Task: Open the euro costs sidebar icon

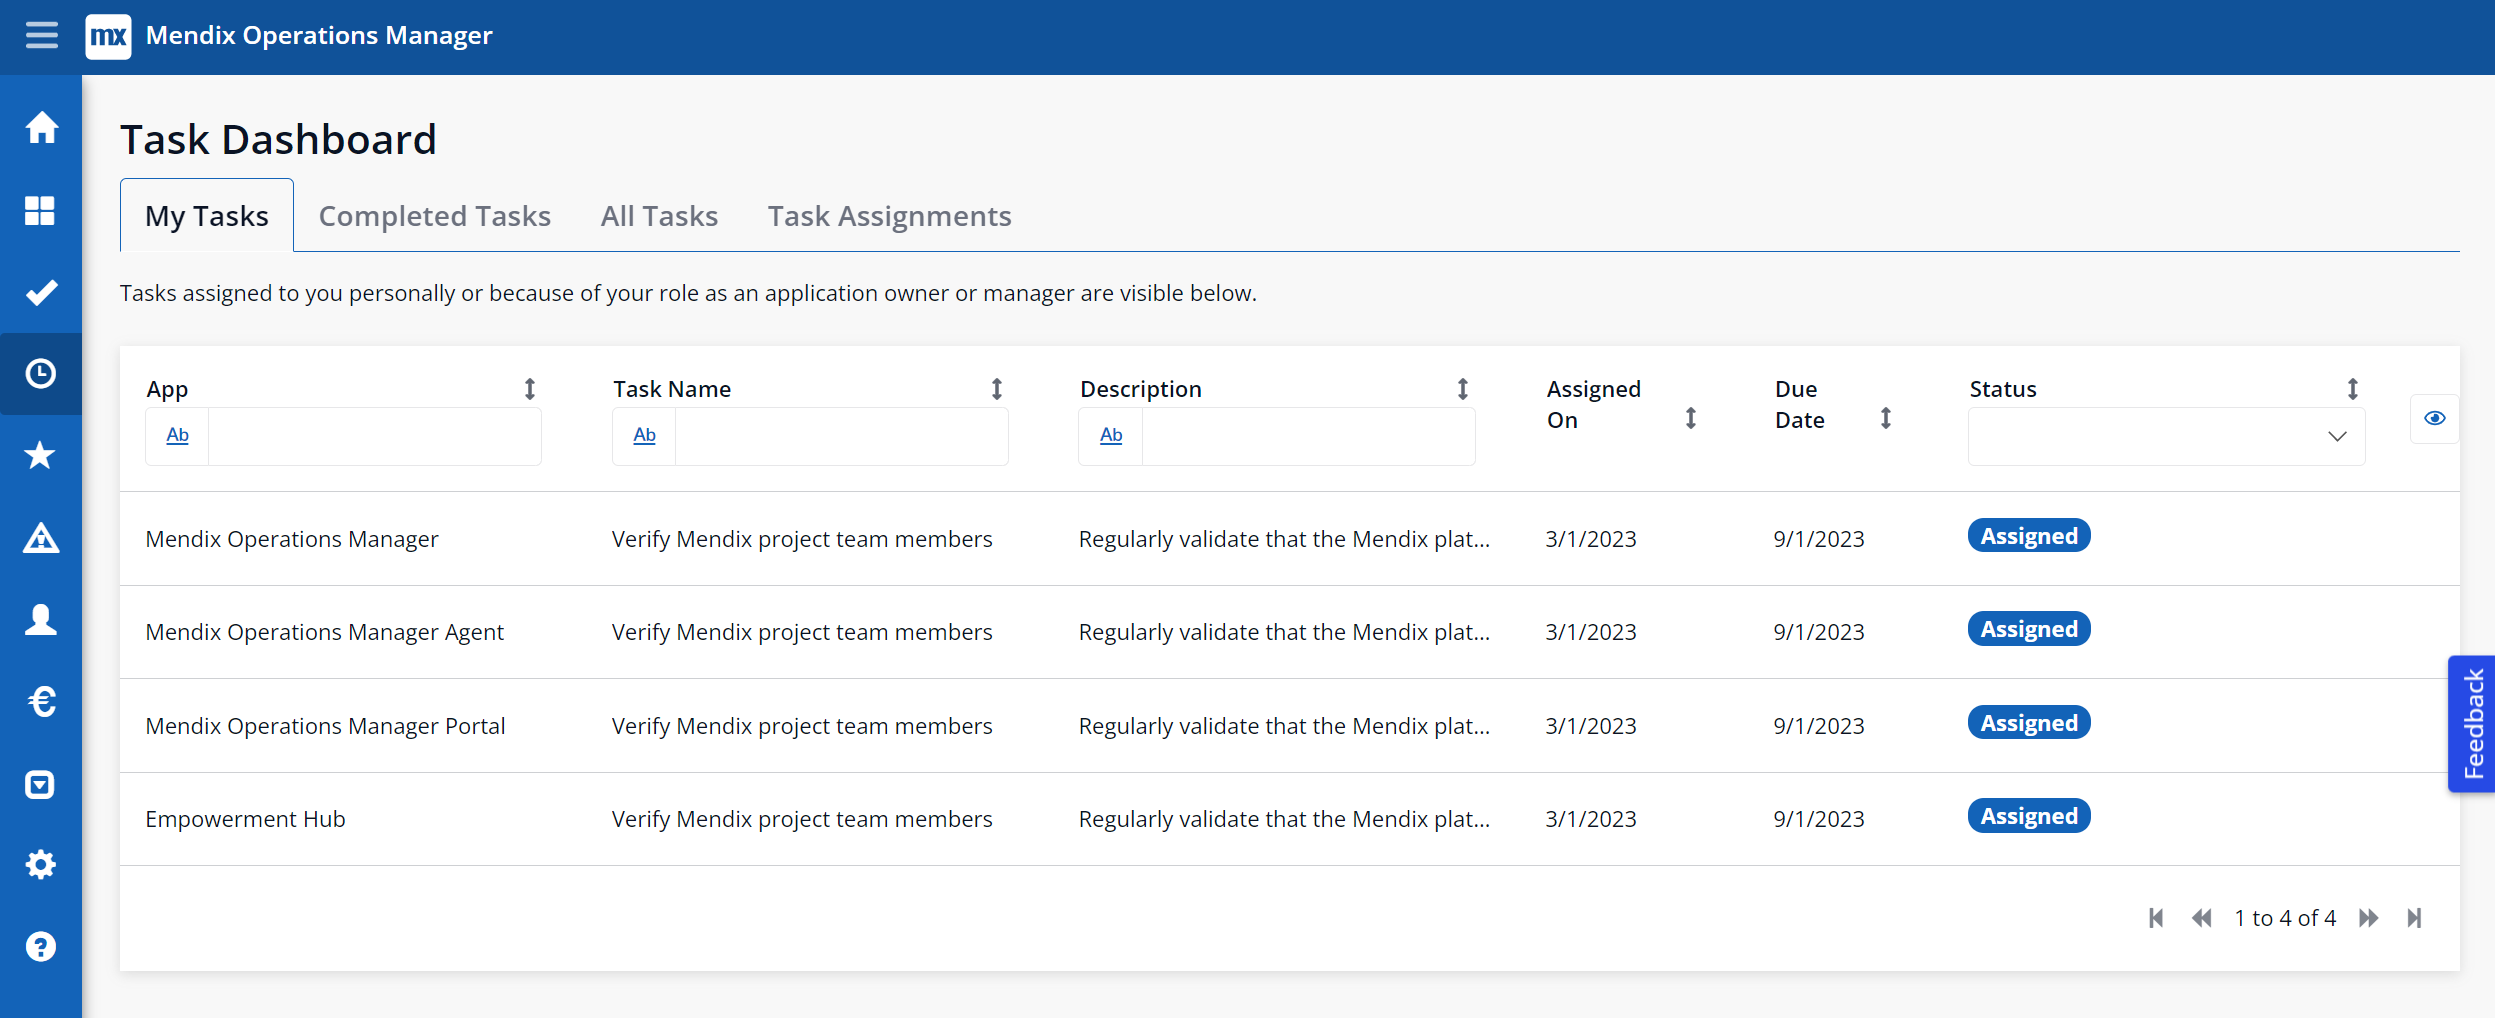Action: (x=41, y=702)
